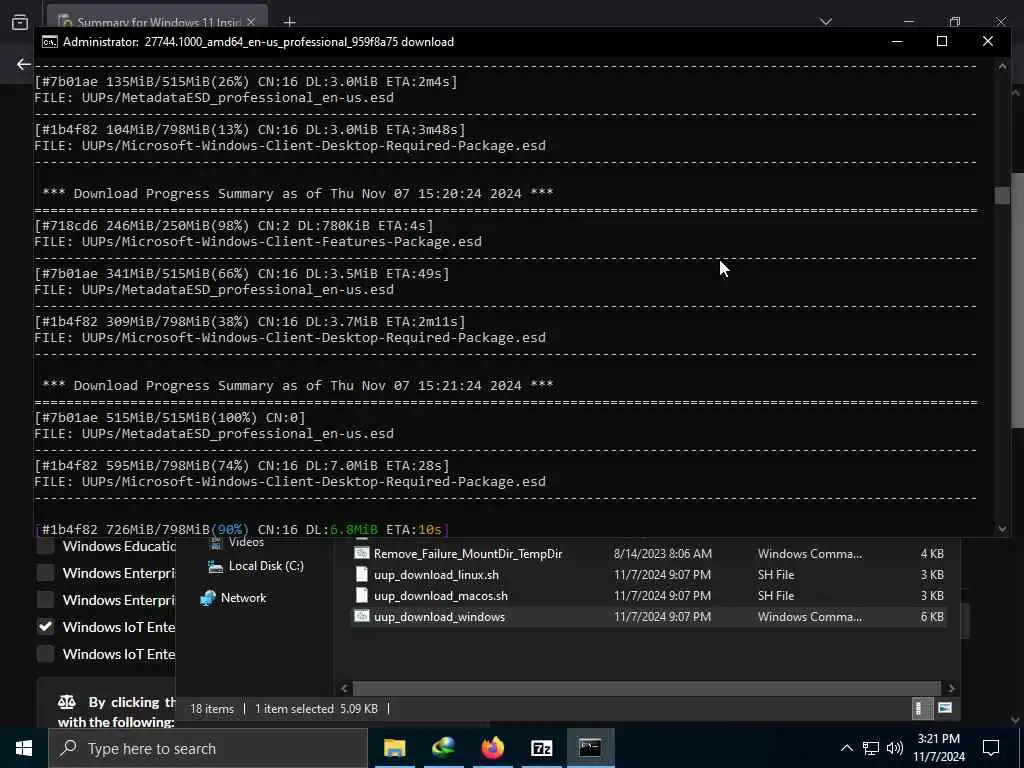Close the Administrator command prompt window
This screenshot has width=1024, height=768.
(x=987, y=41)
